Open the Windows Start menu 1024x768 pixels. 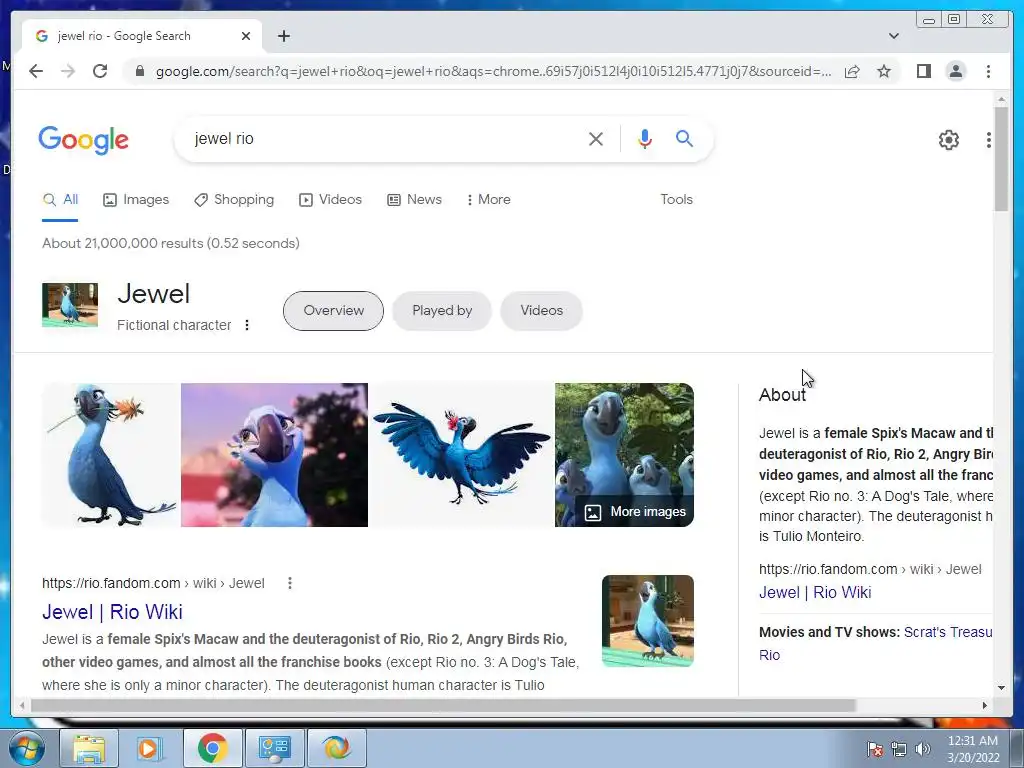(x=27, y=748)
